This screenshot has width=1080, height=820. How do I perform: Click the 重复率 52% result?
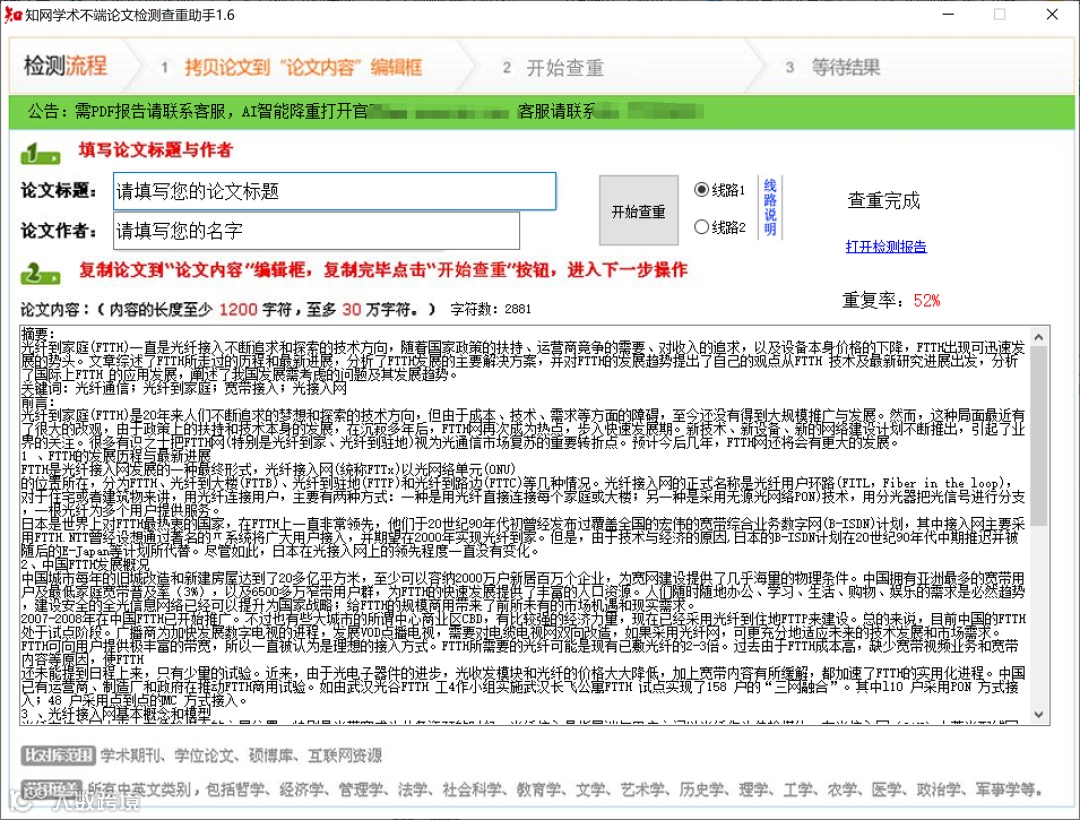891,300
